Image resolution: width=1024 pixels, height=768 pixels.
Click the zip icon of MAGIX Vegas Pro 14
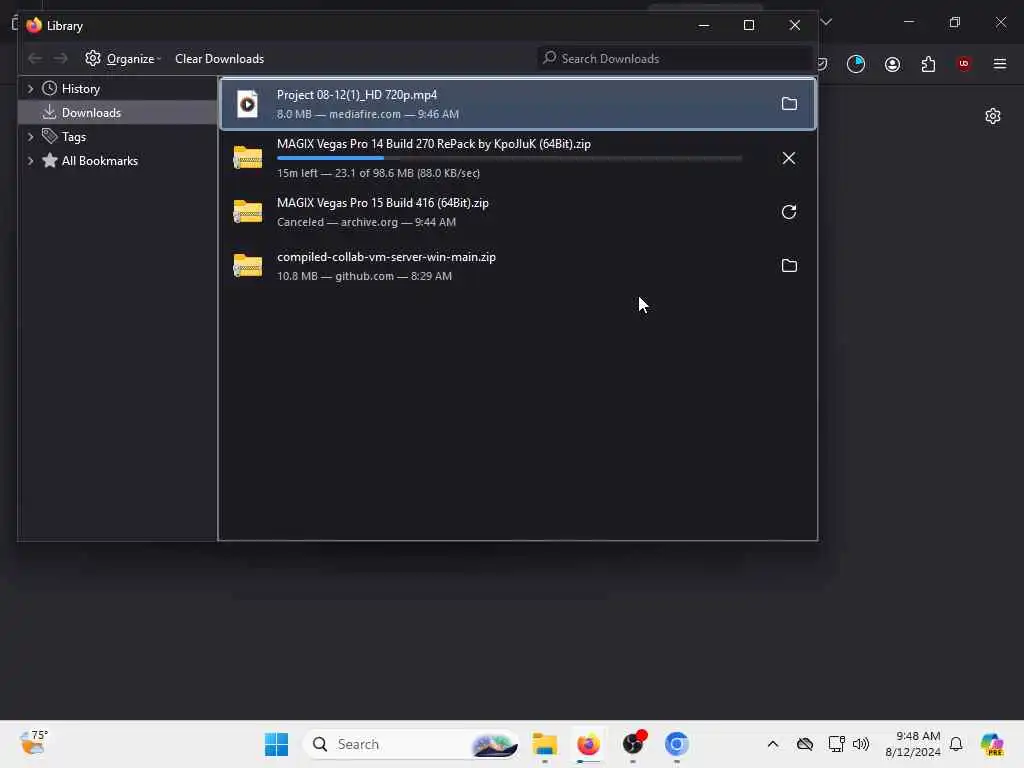pos(248,157)
